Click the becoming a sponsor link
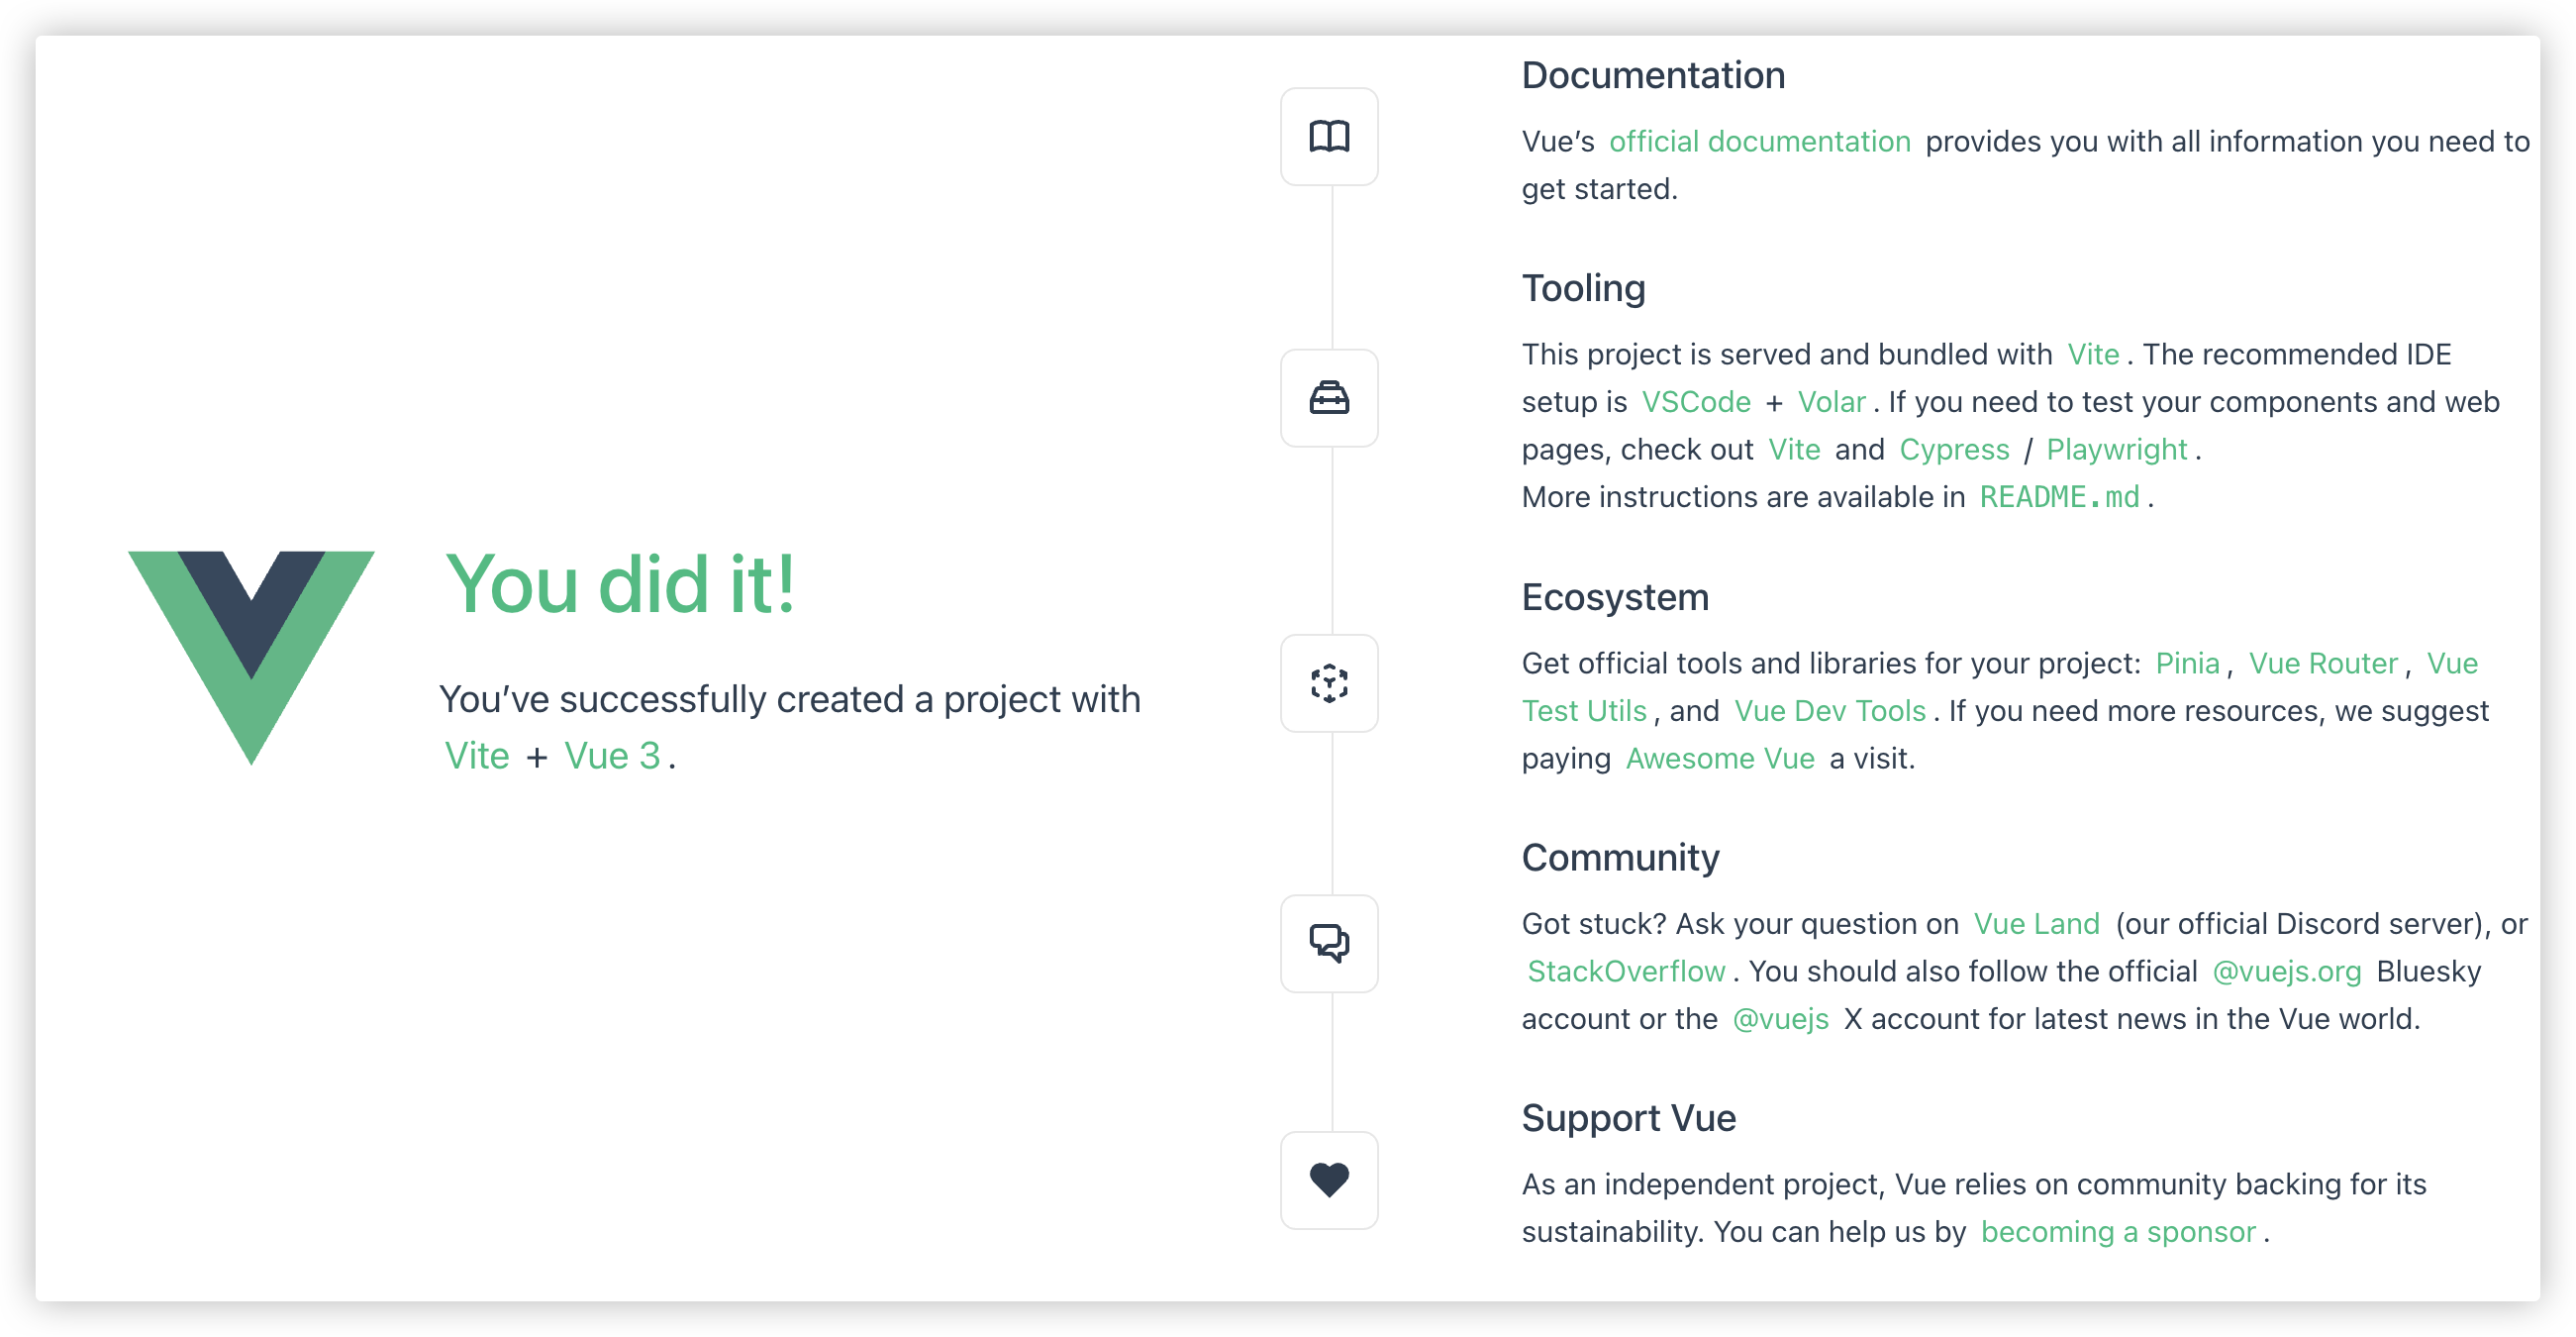Image resolution: width=2576 pixels, height=1337 pixels. click(2118, 1232)
